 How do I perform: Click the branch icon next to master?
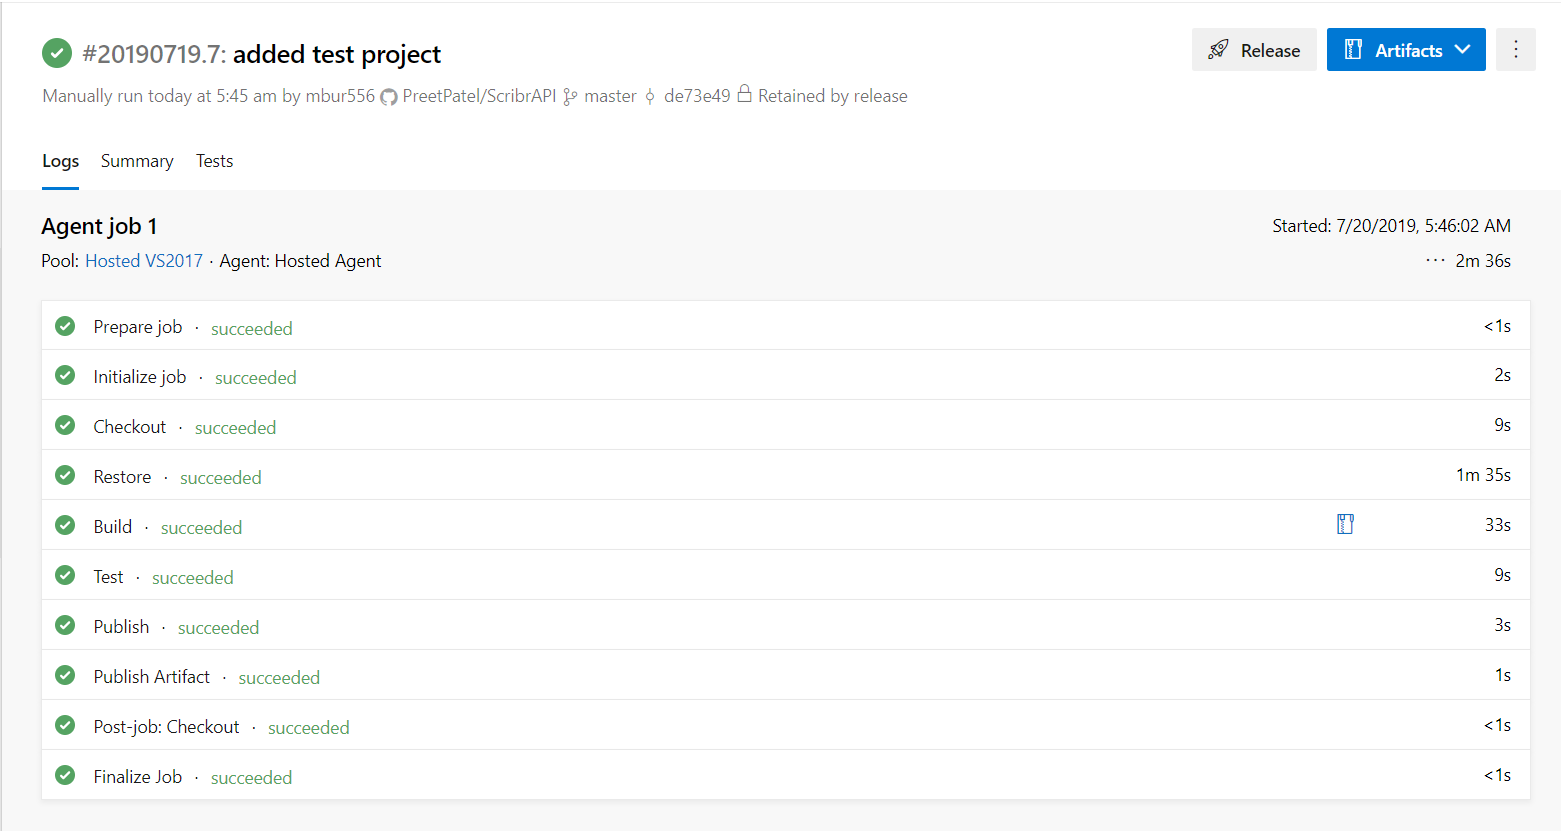570,97
